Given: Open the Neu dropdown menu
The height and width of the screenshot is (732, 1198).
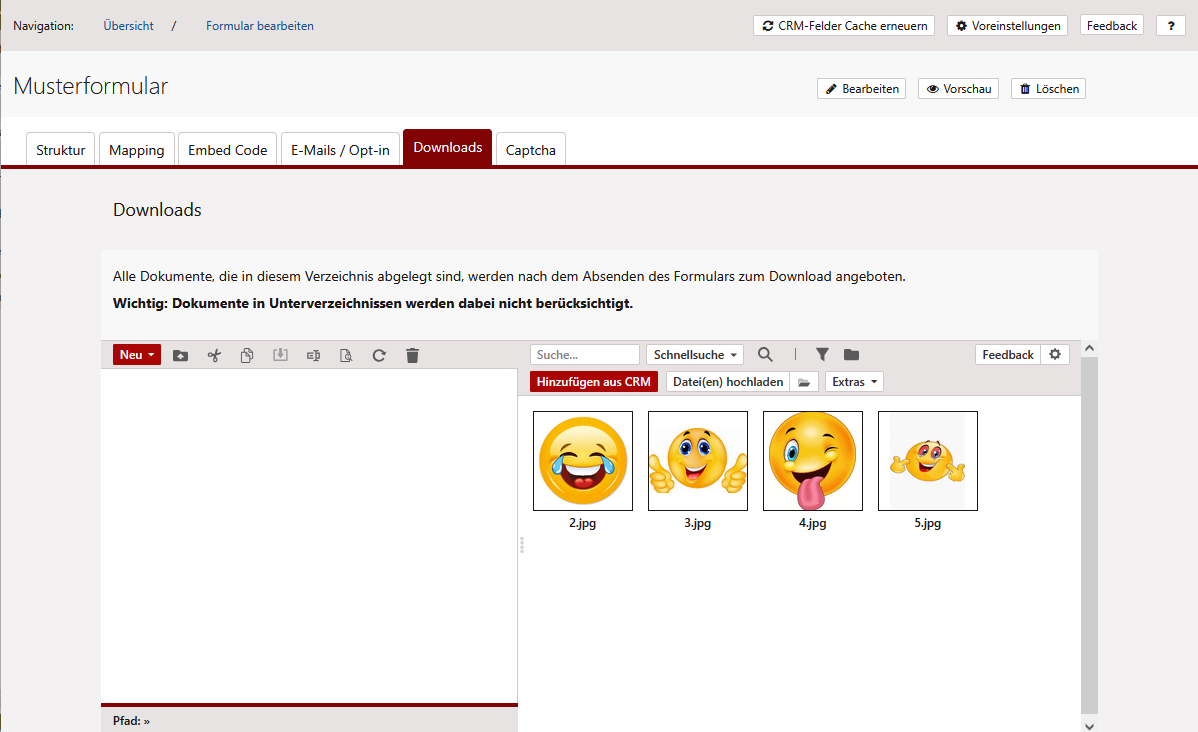Looking at the screenshot, I should [137, 355].
